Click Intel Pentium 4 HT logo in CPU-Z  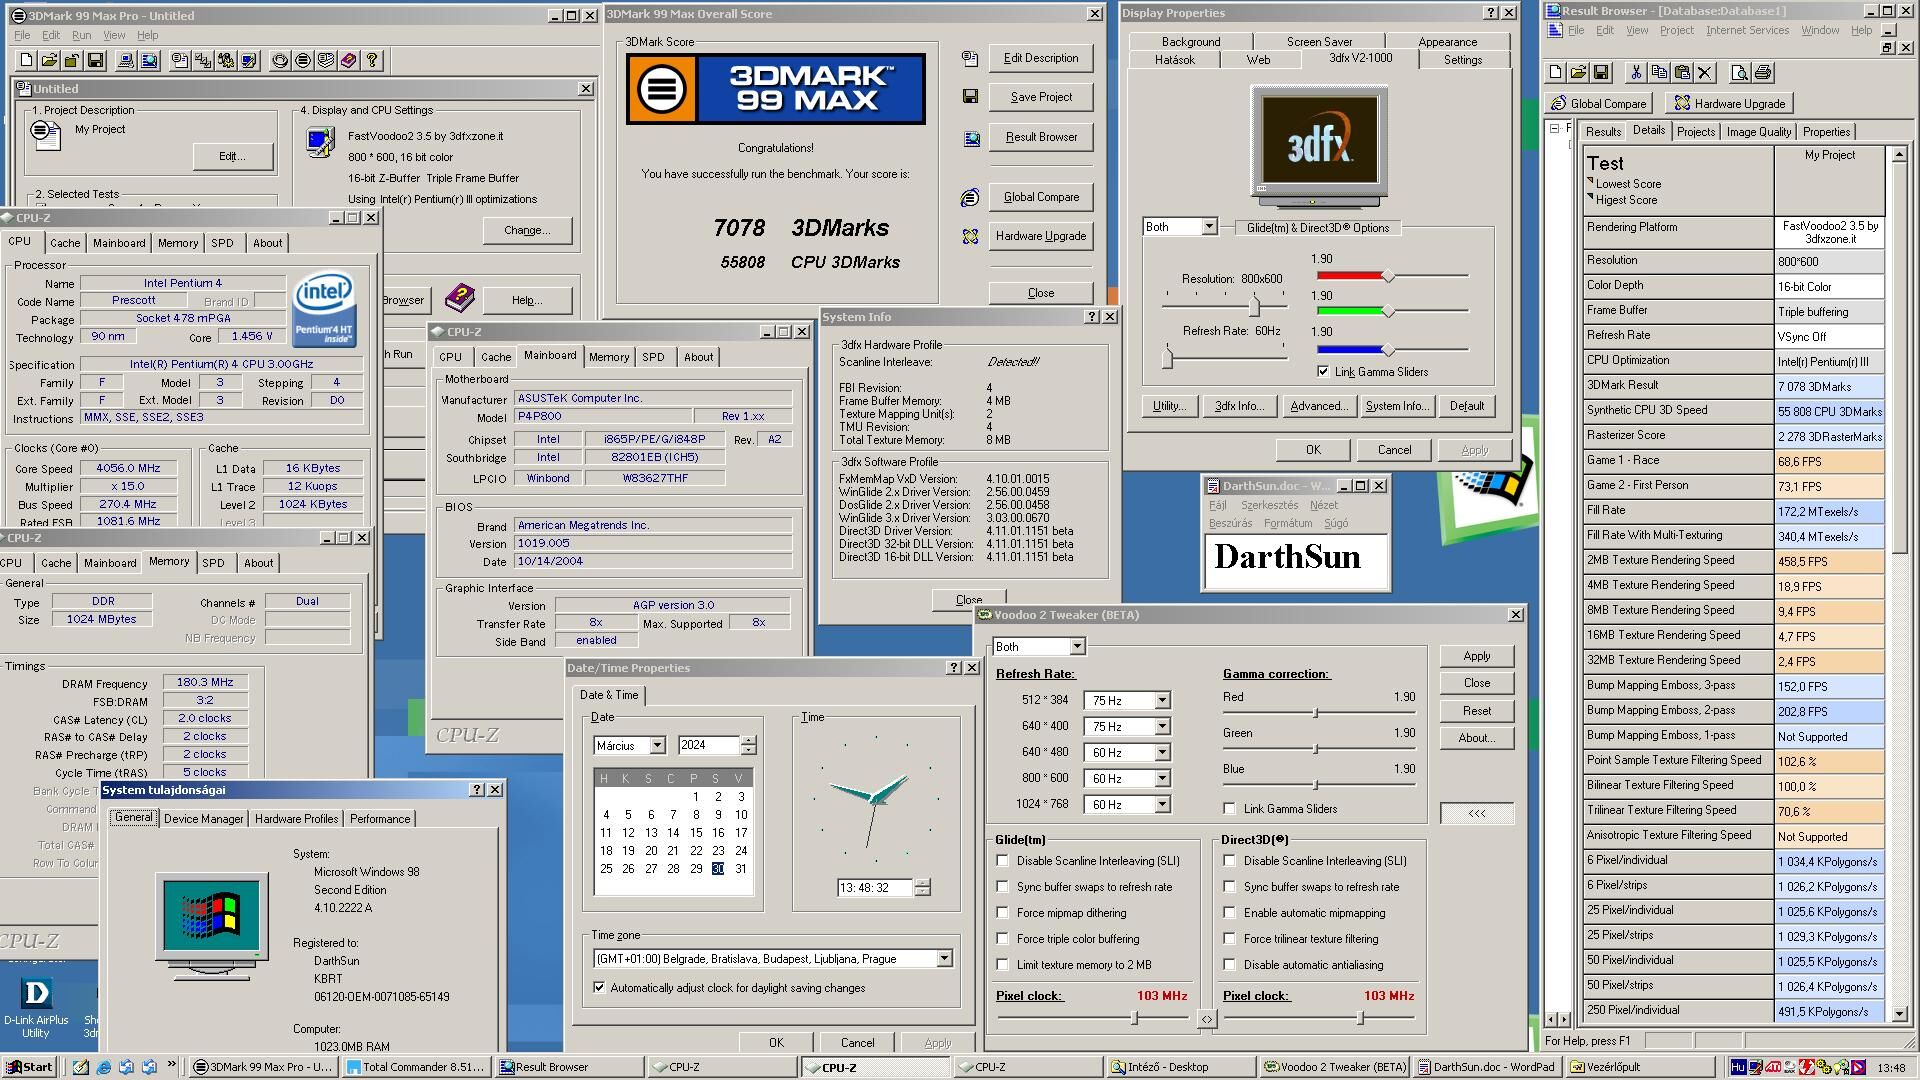pyautogui.click(x=323, y=310)
